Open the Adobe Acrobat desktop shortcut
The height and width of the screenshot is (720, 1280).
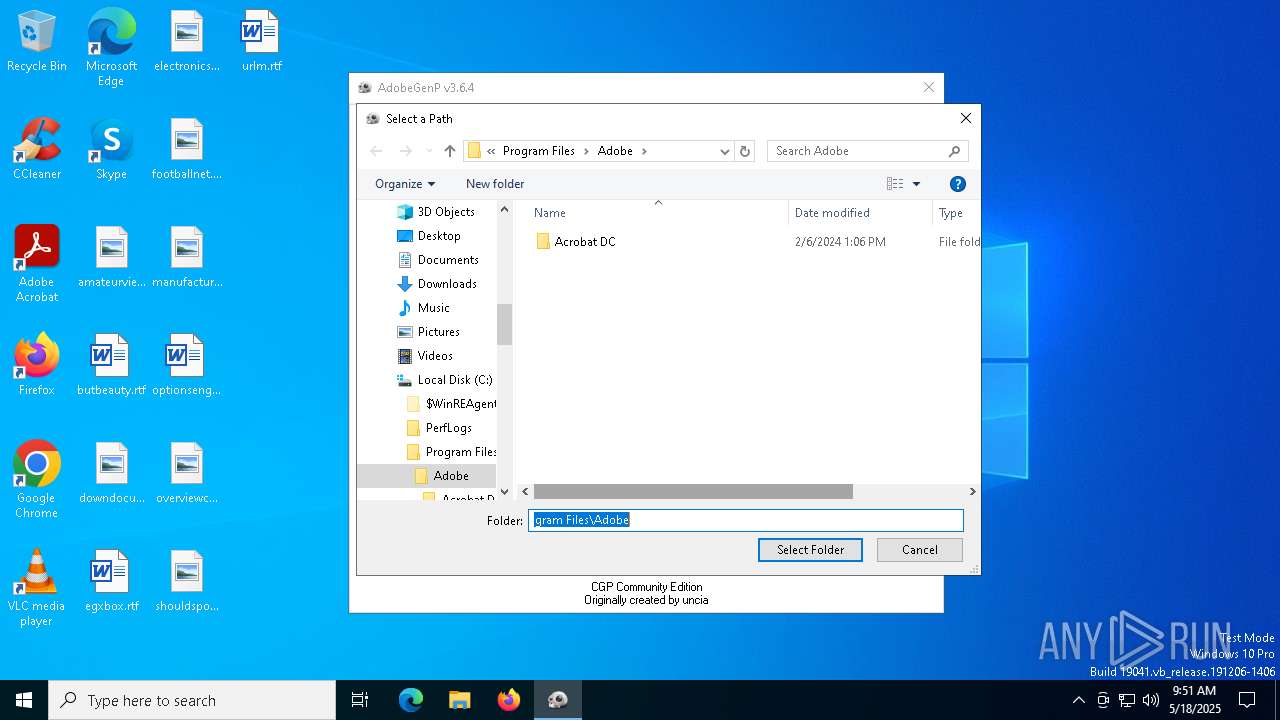tap(37, 264)
